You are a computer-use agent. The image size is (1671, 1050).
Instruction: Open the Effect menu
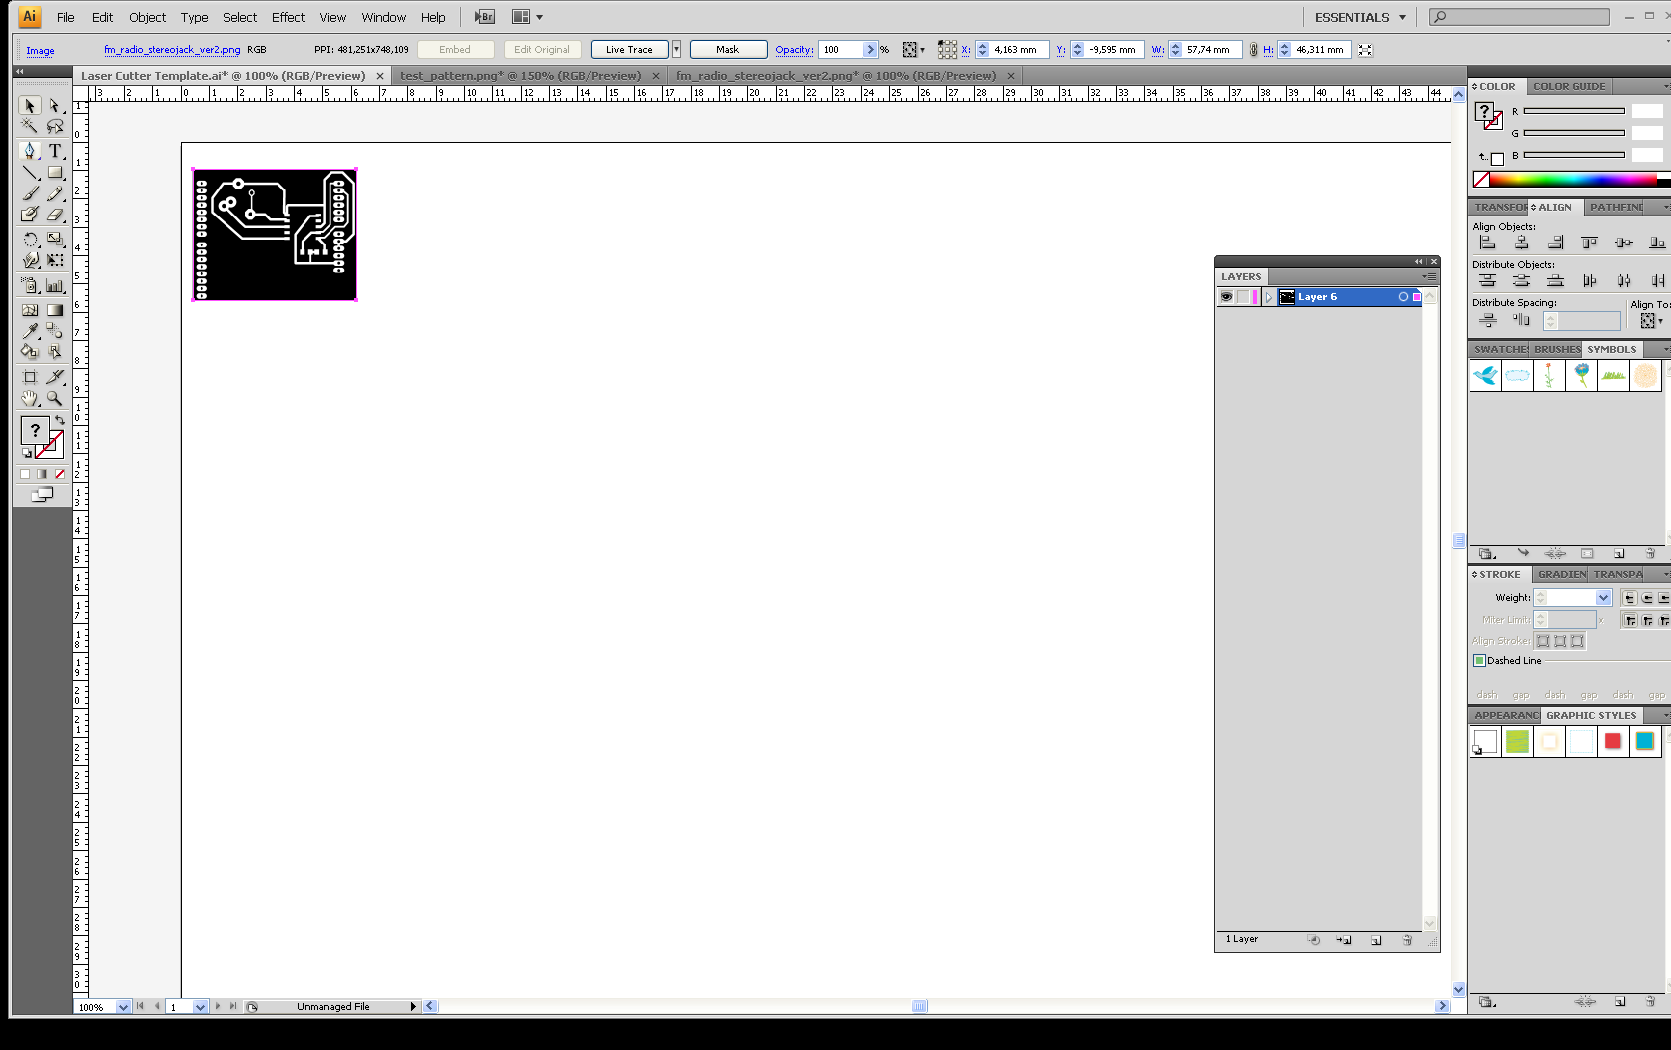click(288, 17)
